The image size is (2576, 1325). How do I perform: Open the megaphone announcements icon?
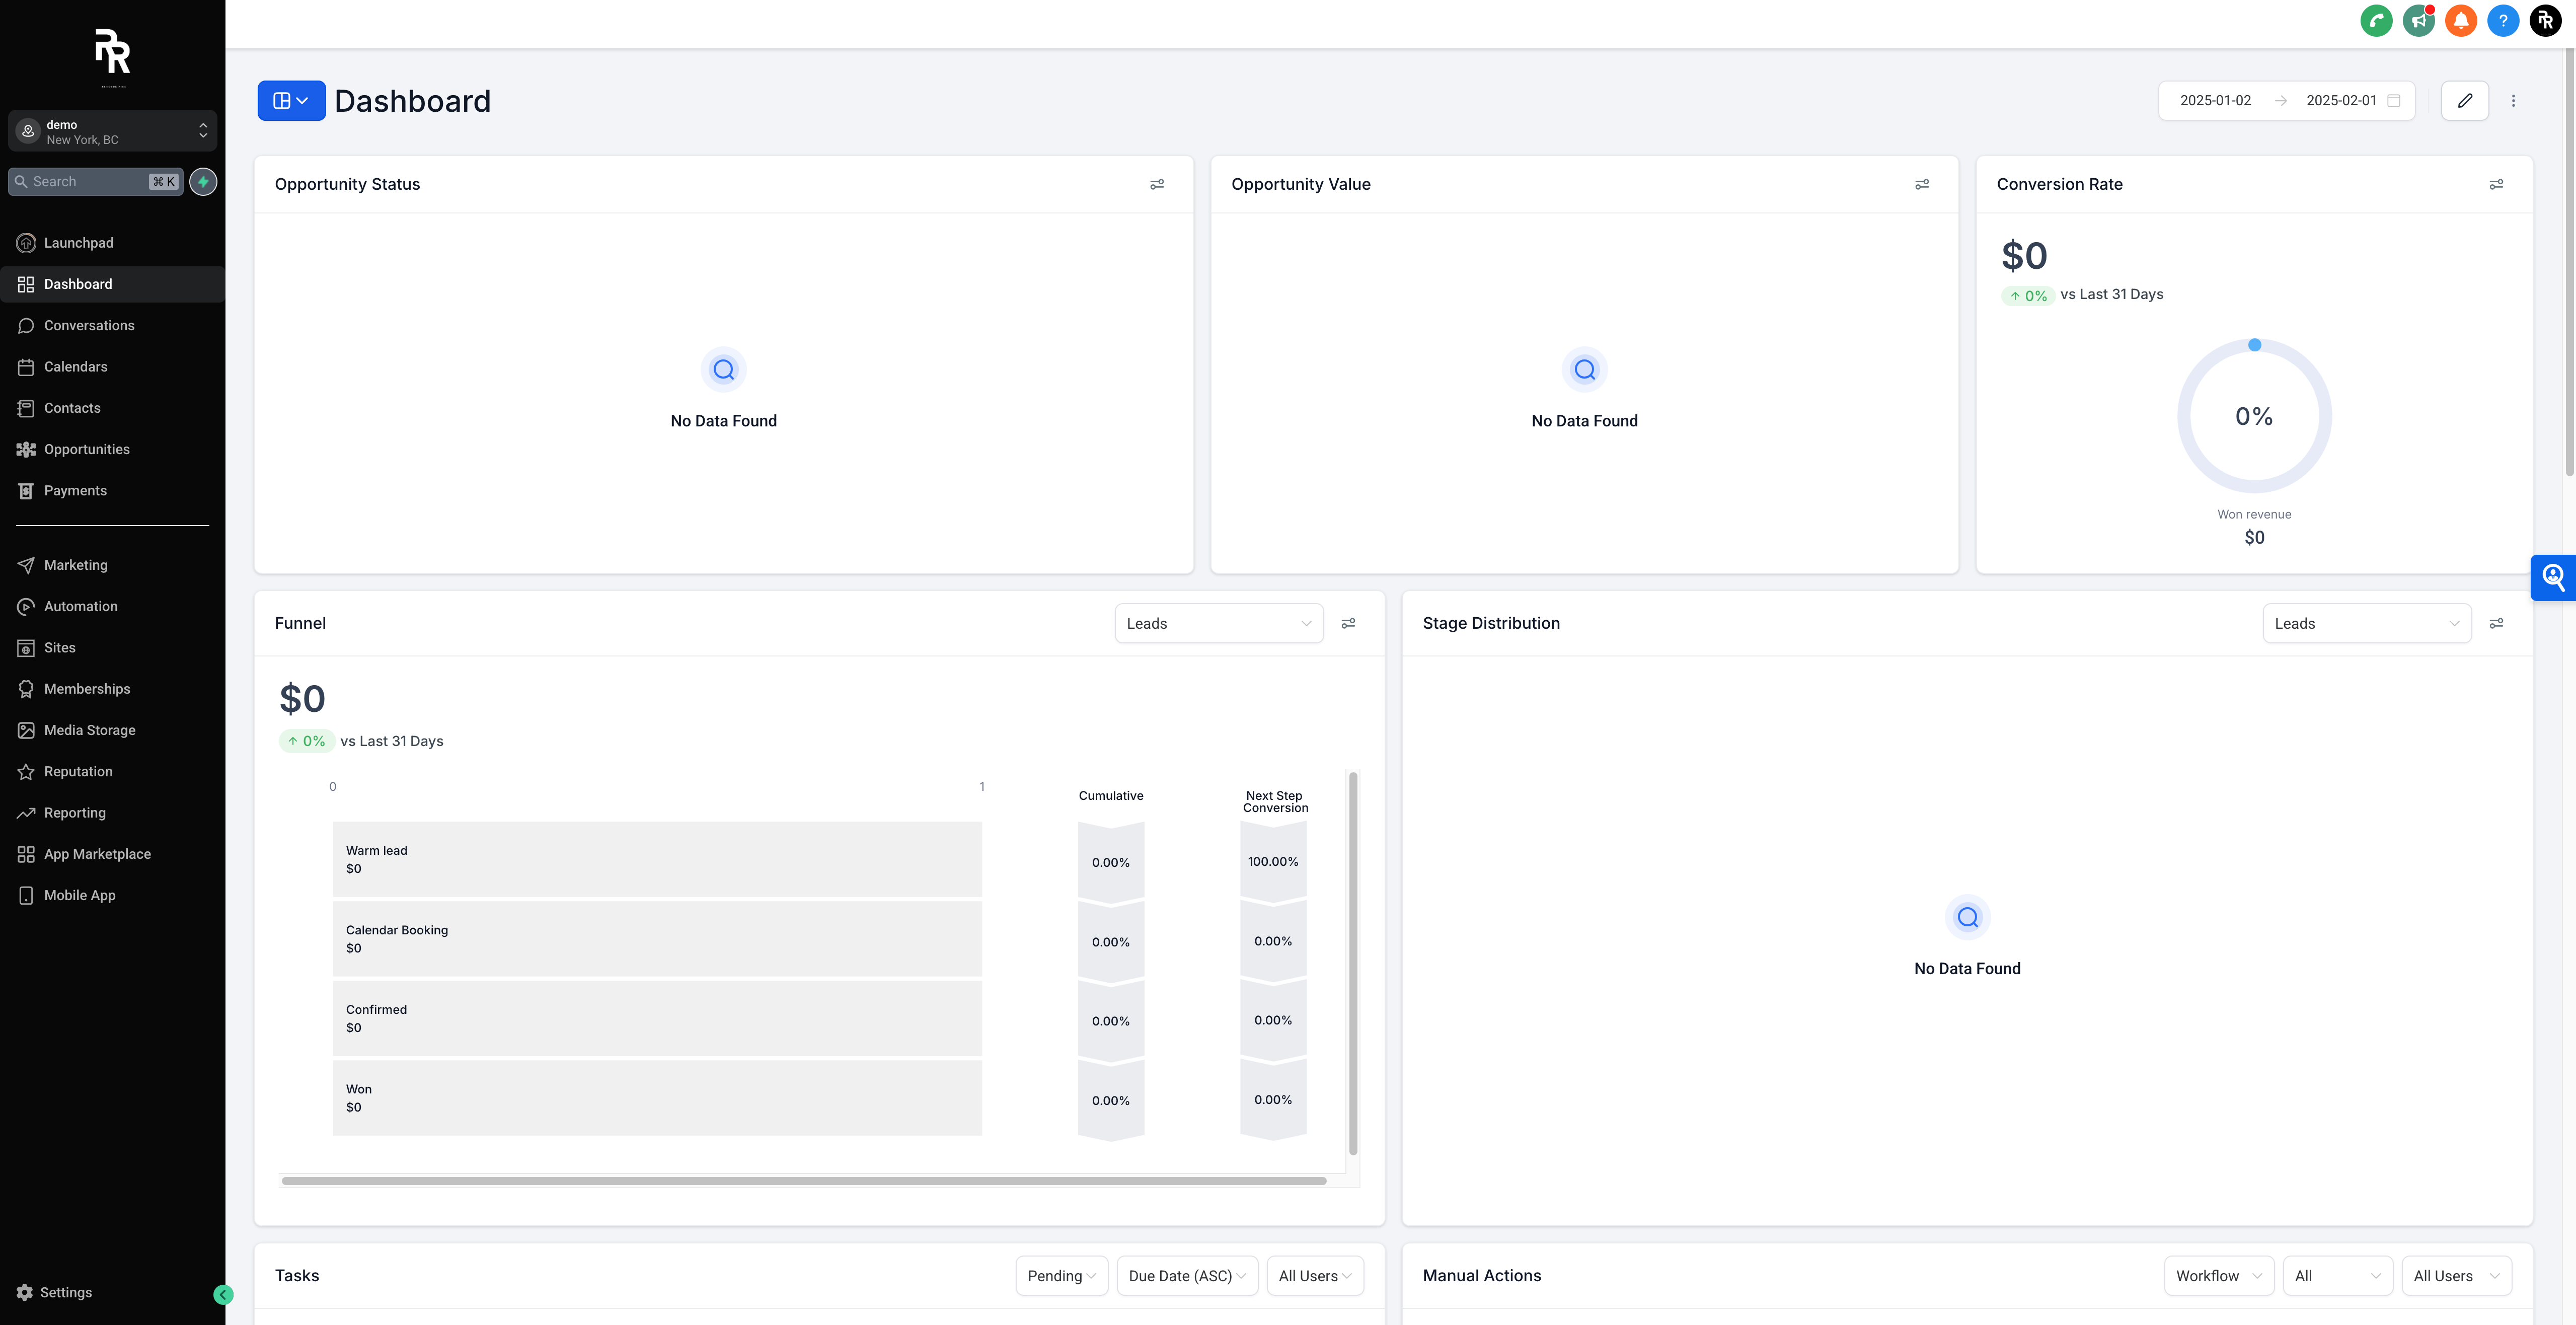coord(2418,20)
